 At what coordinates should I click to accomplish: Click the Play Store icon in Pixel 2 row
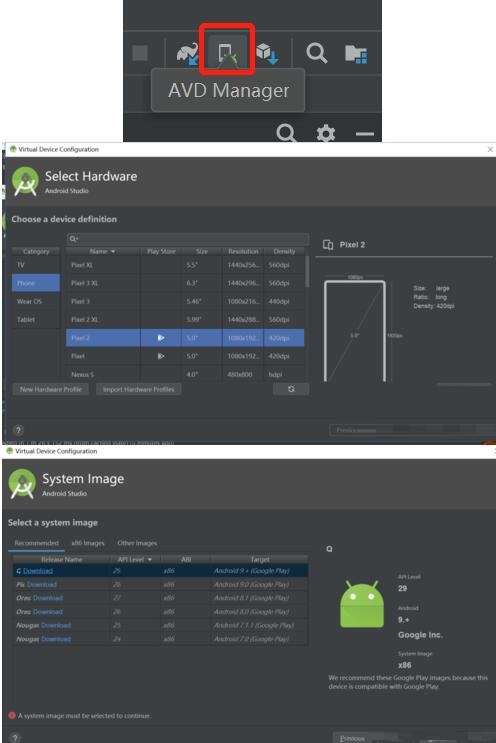(x=161, y=338)
